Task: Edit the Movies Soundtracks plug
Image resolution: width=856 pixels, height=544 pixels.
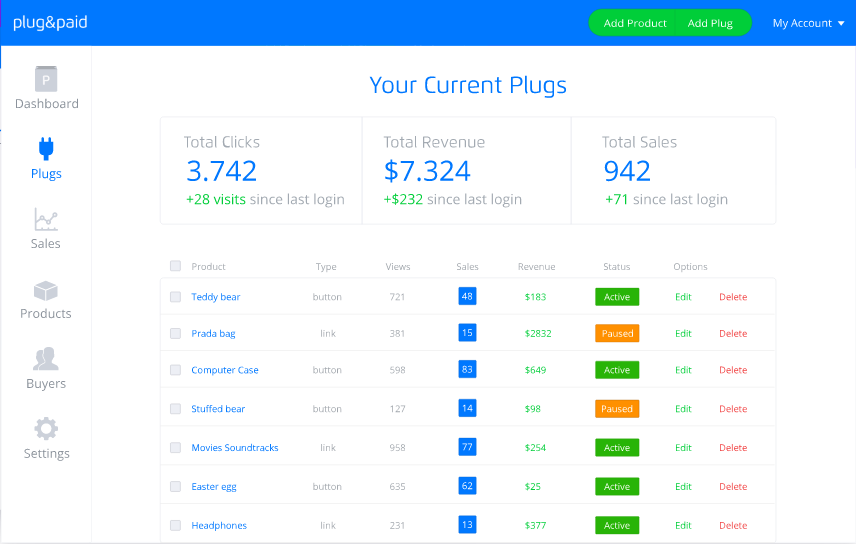Action: 683,447
